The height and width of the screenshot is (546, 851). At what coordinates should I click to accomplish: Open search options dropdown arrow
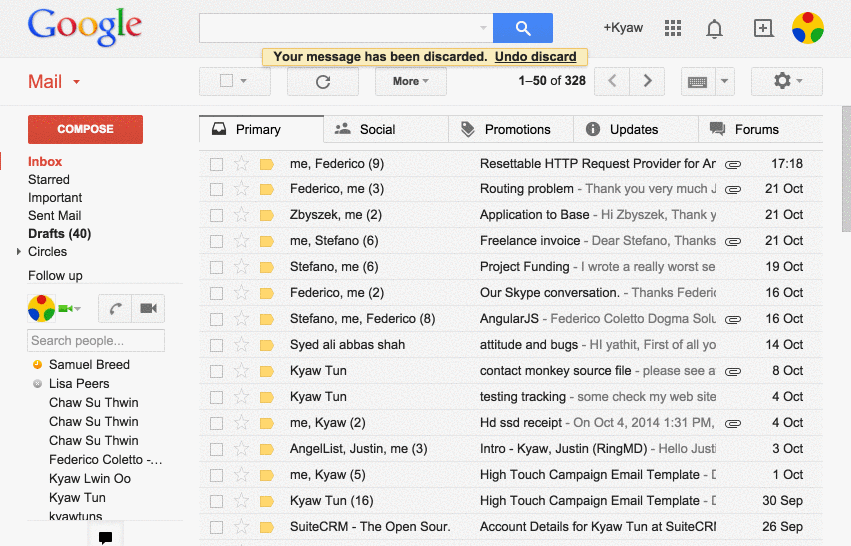(x=483, y=28)
